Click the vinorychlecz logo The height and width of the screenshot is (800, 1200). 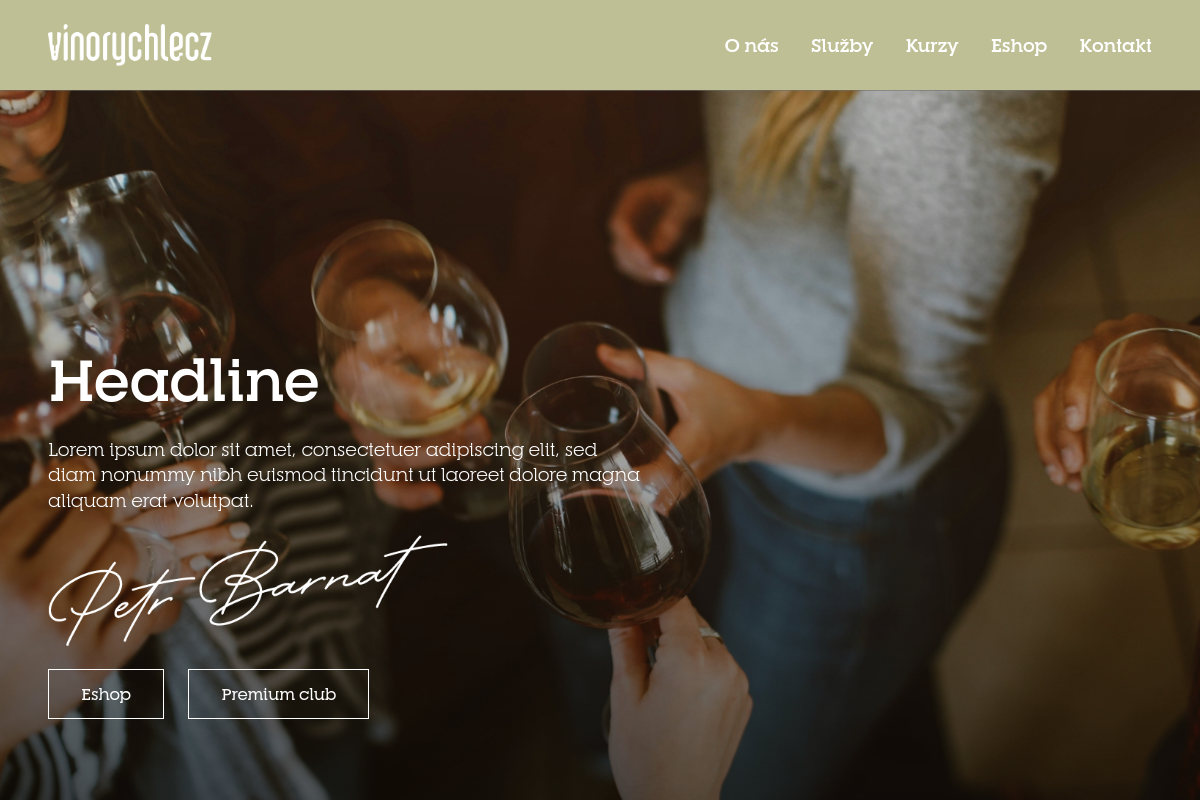tap(130, 45)
